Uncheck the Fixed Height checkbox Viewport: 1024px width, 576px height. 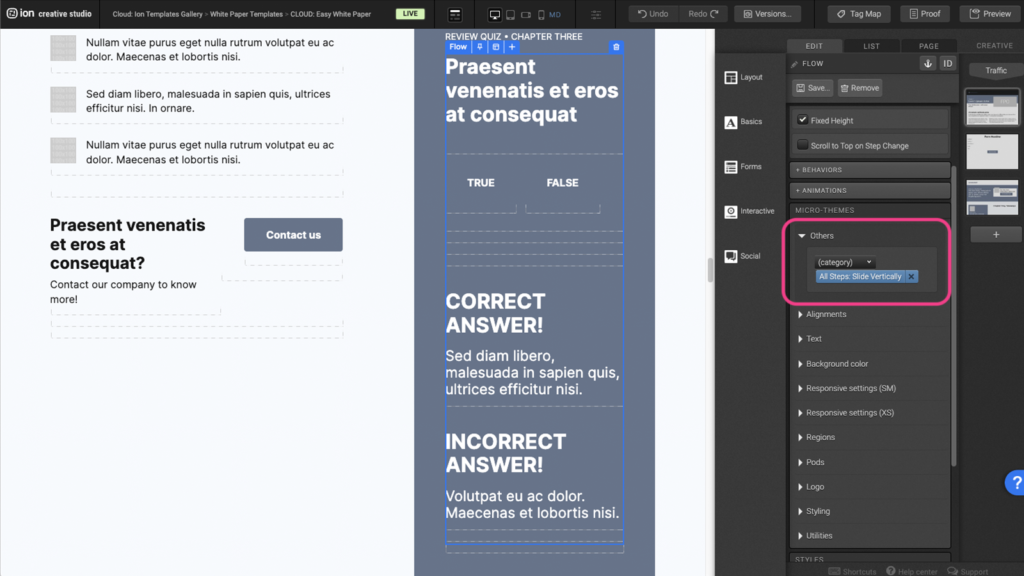tap(802, 120)
